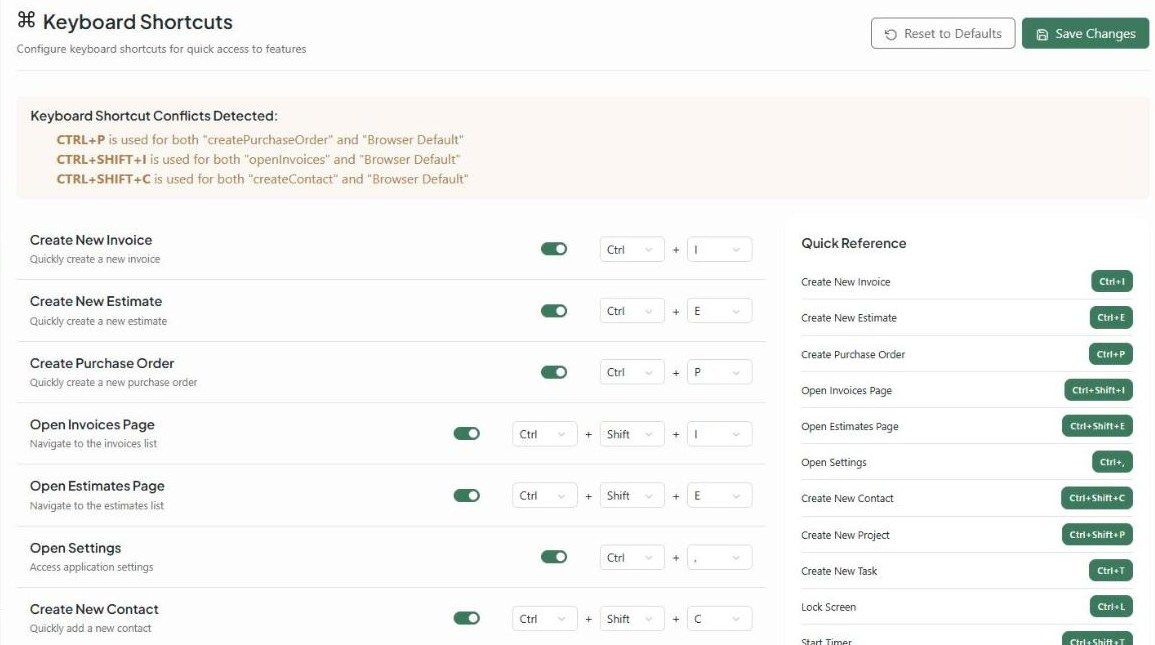Toggle the Create New Contact shortcut
Screen dimensions: 1155x645
[466, 618]
